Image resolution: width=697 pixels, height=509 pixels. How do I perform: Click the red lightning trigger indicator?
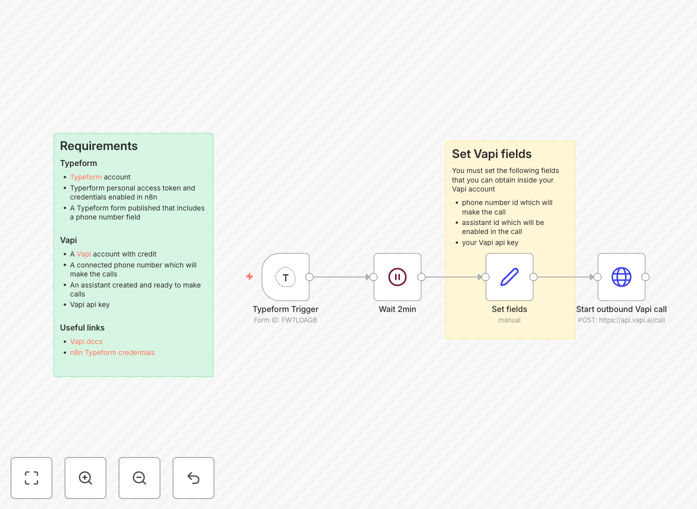pos(249,277)
